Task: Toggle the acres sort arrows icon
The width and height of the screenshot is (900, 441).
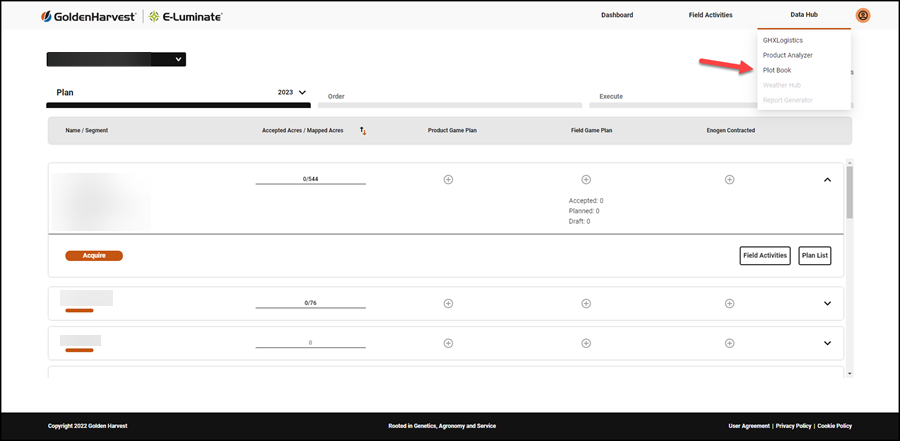Action: click(x=363, y=131)
